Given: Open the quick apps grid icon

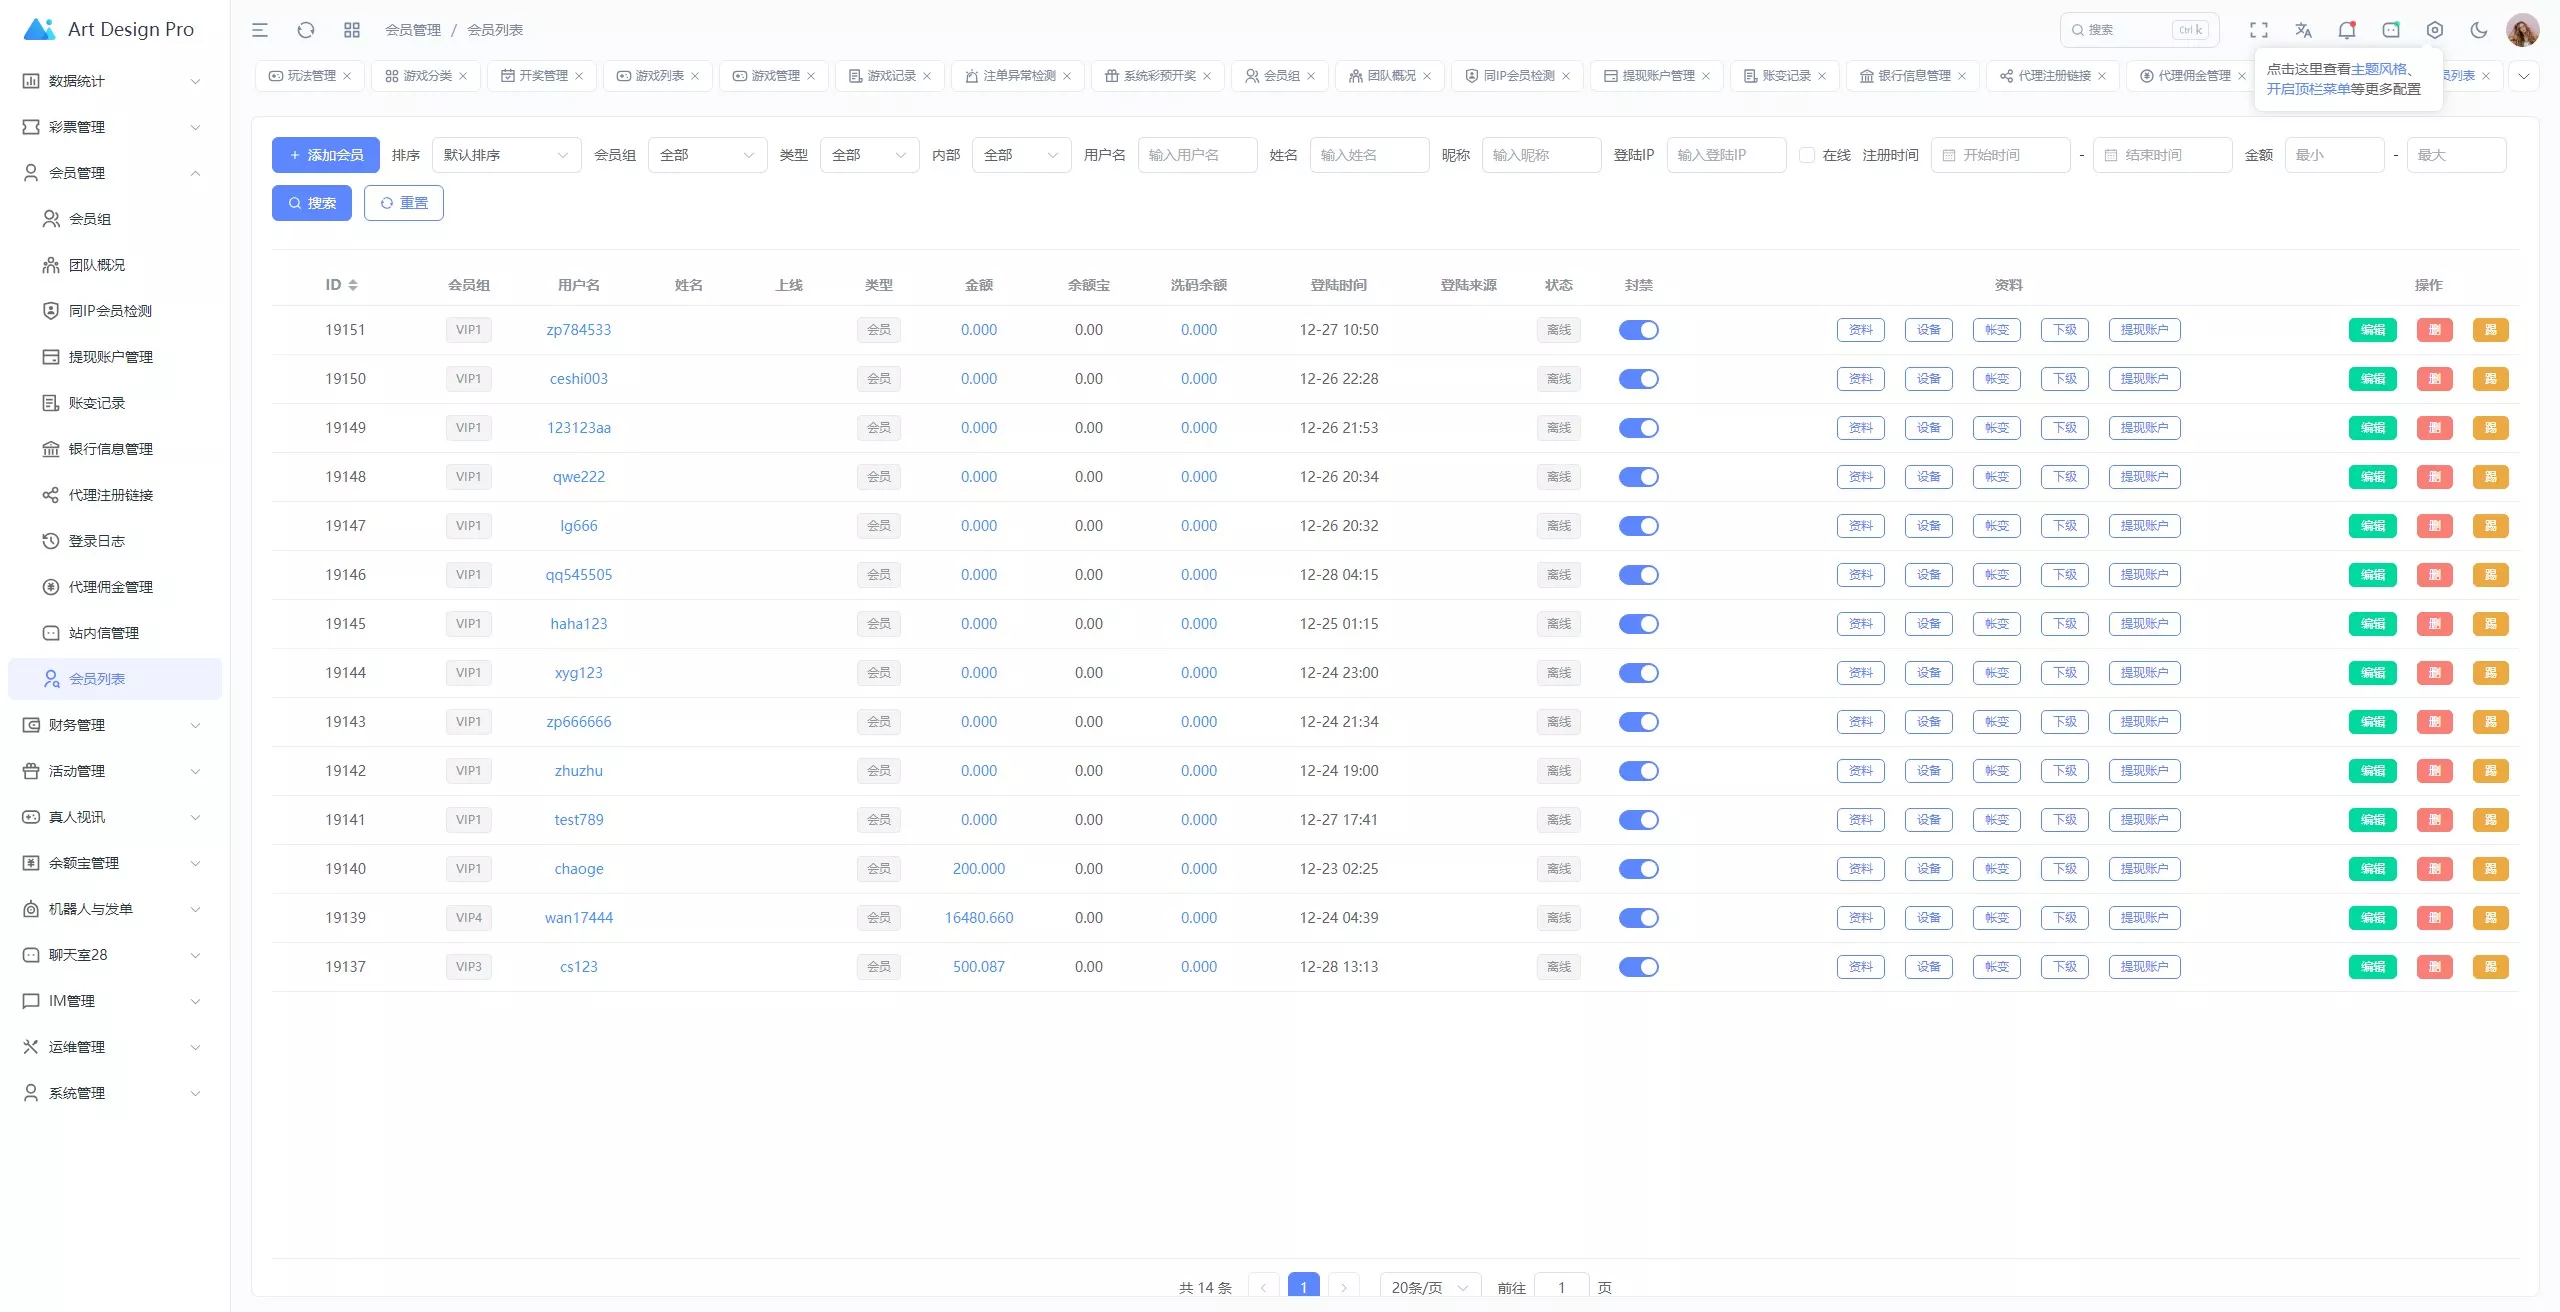Looking at the screenshot, I should pos(352,30).
